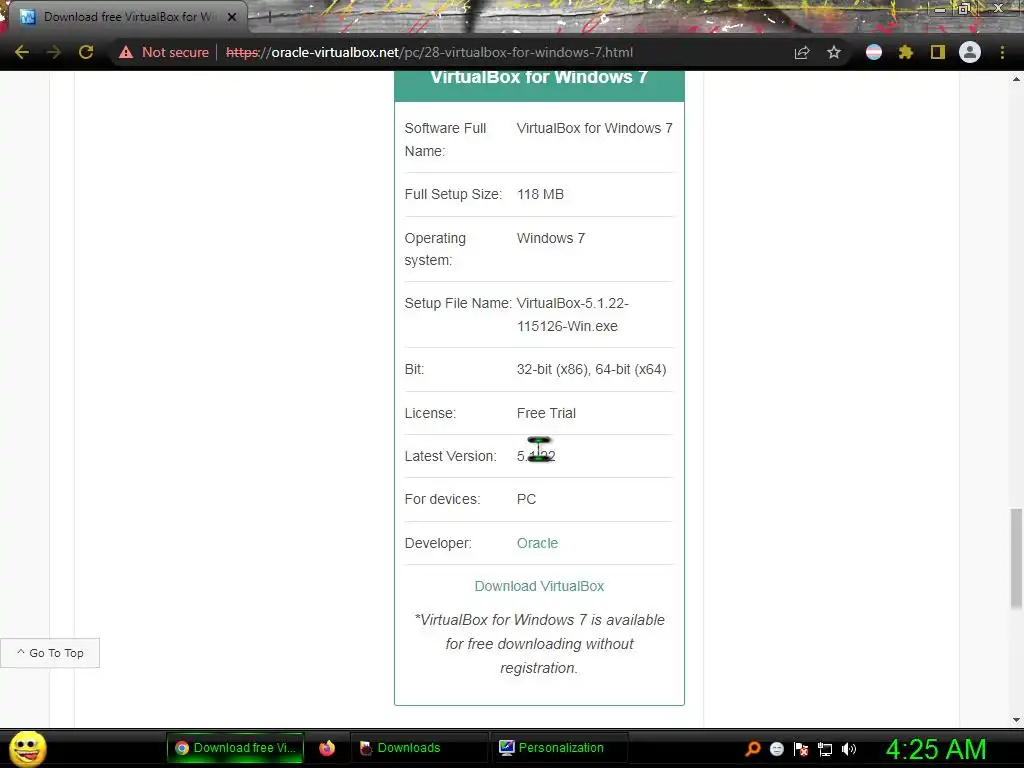This screenshot has height=768, width=1024.
Task: Click the 4:25 AM clock
Action: click(935, 749)
